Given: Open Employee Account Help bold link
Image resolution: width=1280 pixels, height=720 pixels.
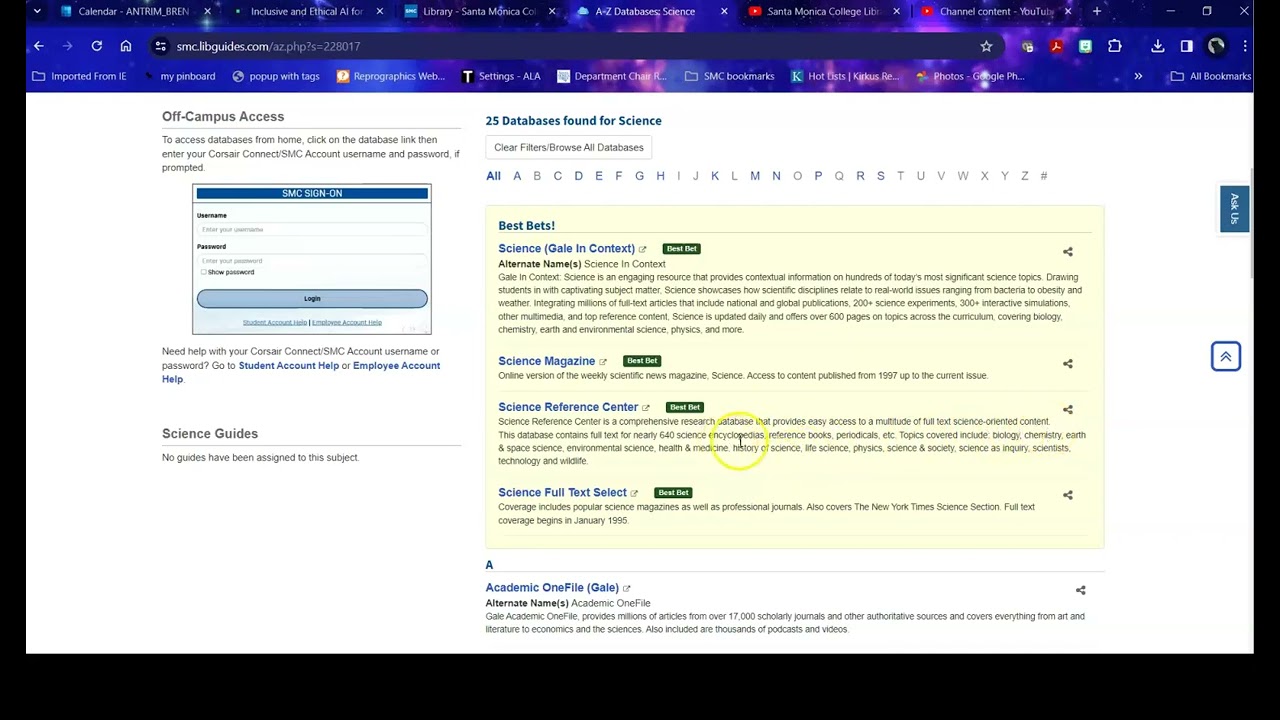Looking at the screenshot, I should 396,366.
